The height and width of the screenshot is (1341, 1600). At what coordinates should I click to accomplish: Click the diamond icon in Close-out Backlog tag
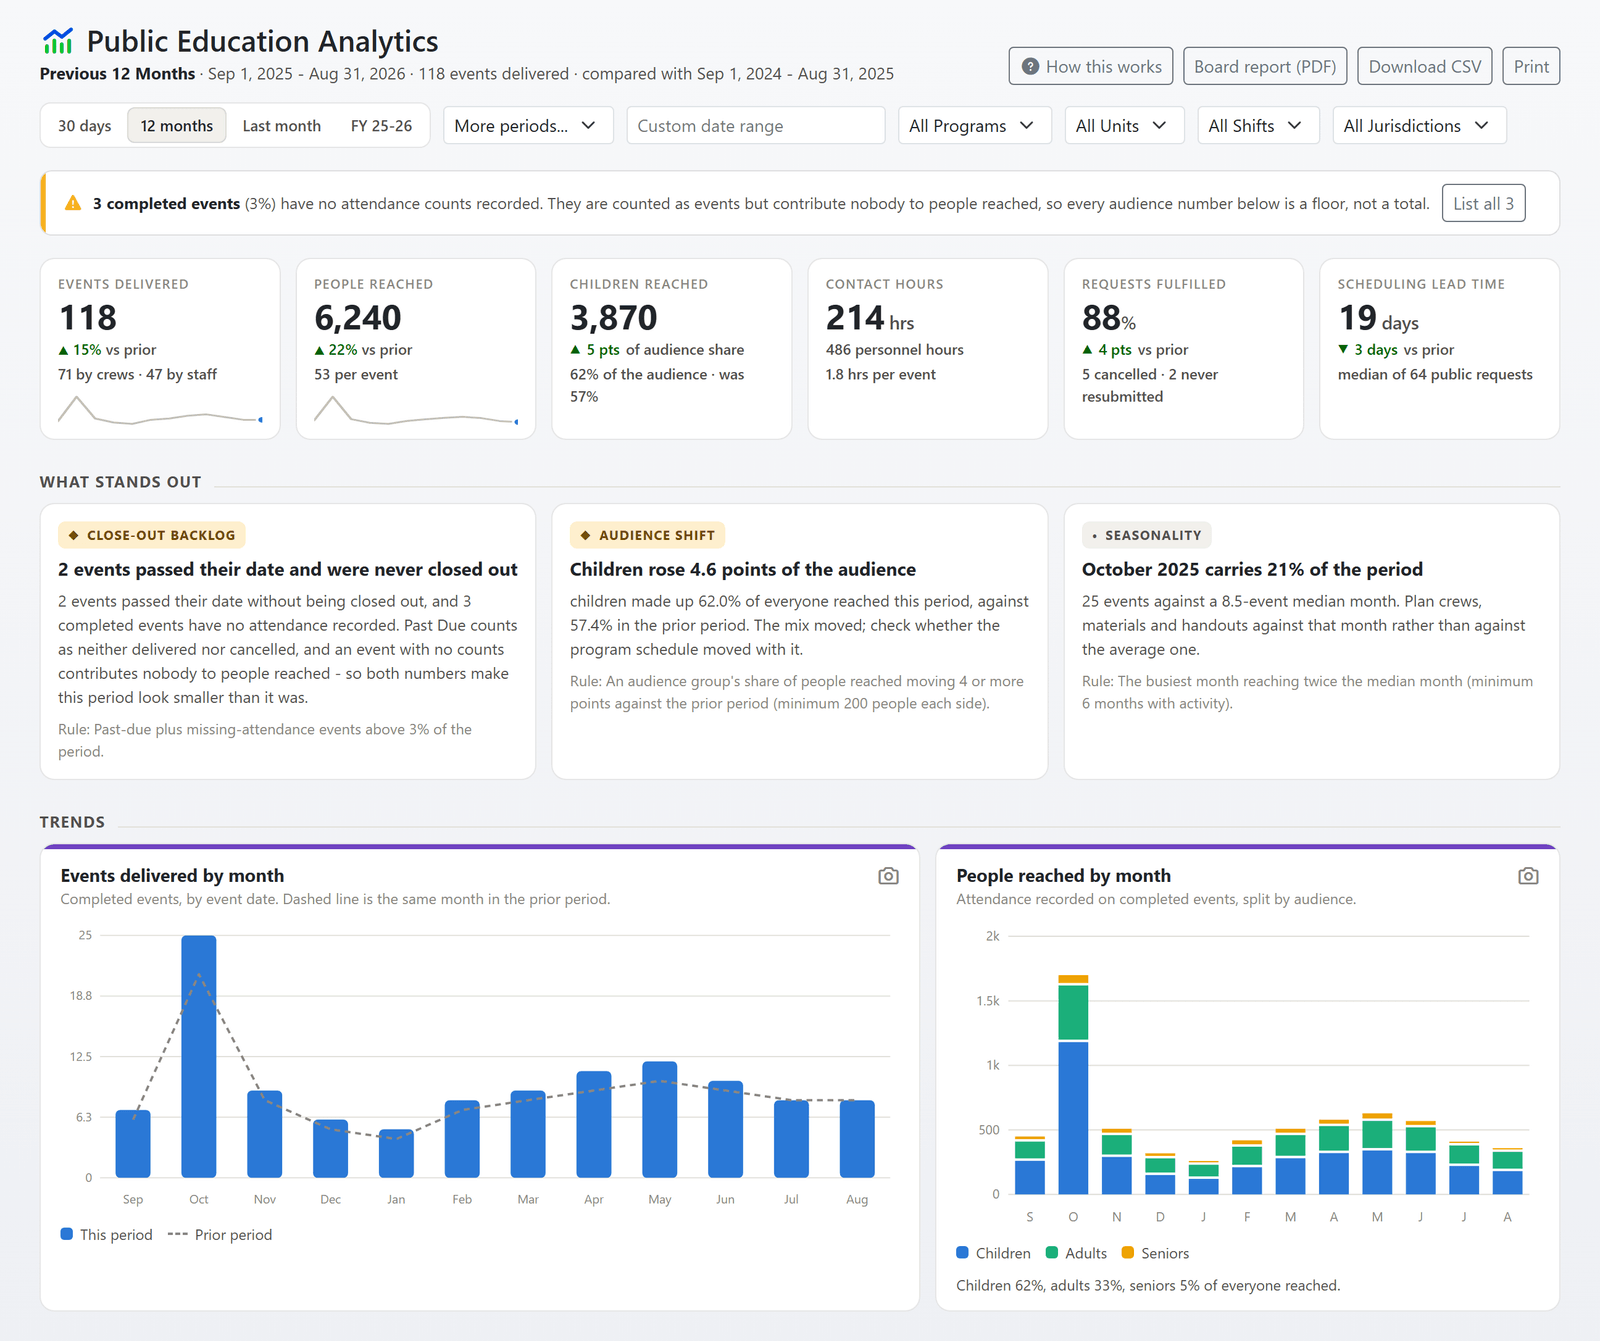(x=74, y=535)
